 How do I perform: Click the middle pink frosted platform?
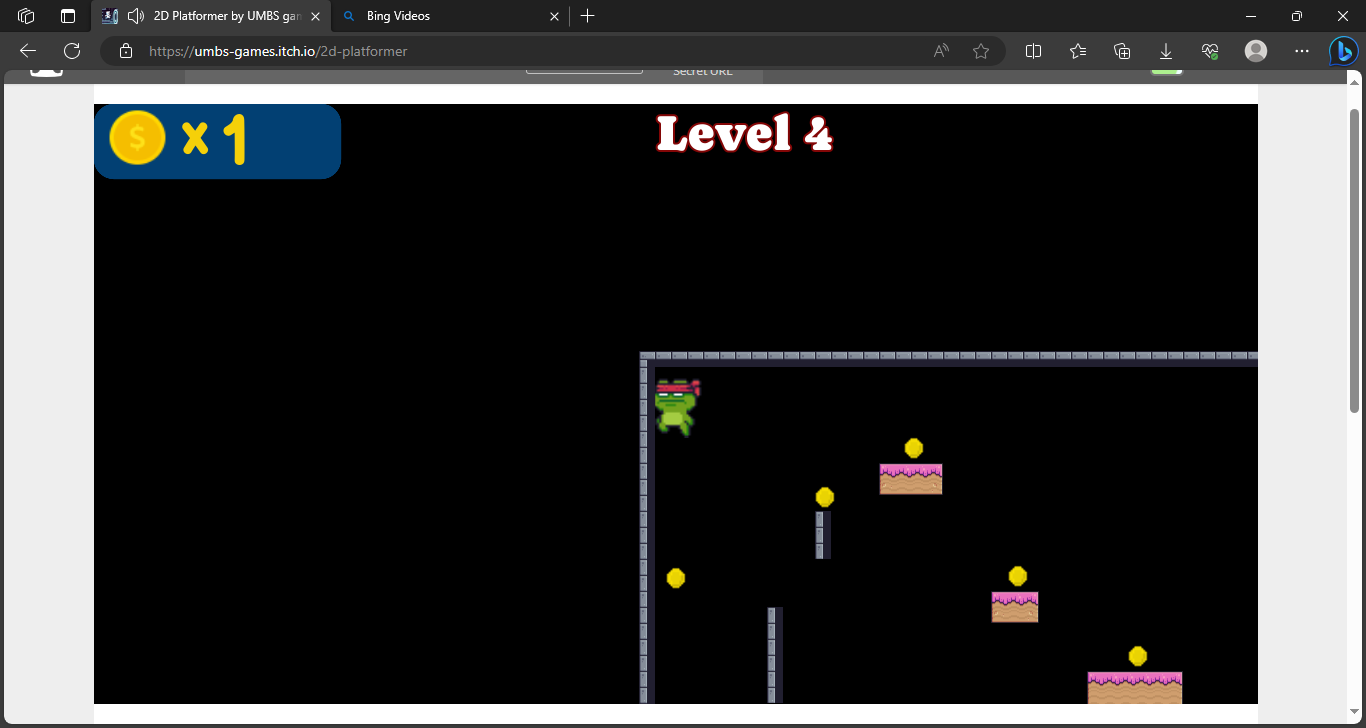[x=1015, y=607]
